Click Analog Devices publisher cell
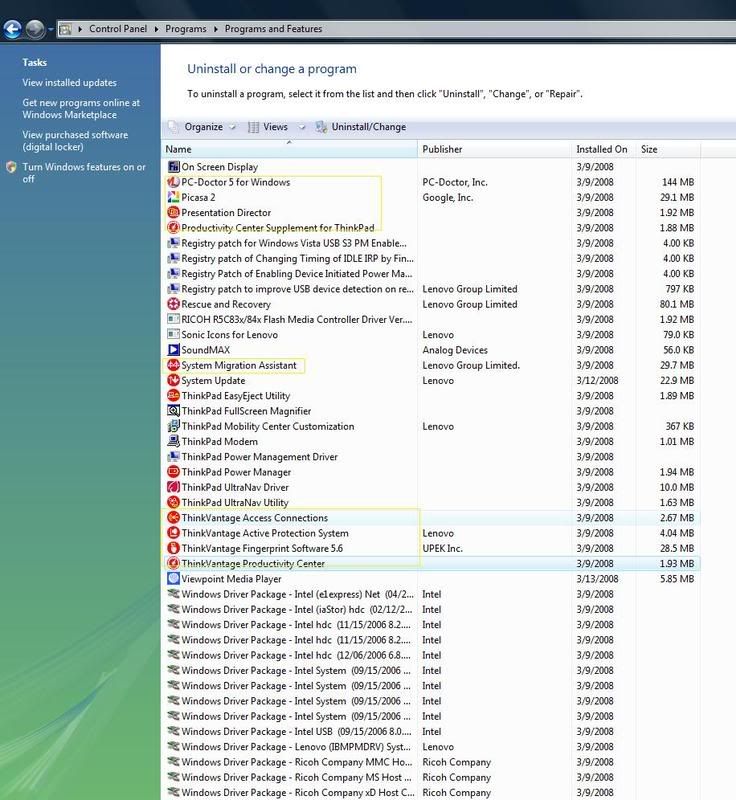736x800 pixels. [455, 350]
